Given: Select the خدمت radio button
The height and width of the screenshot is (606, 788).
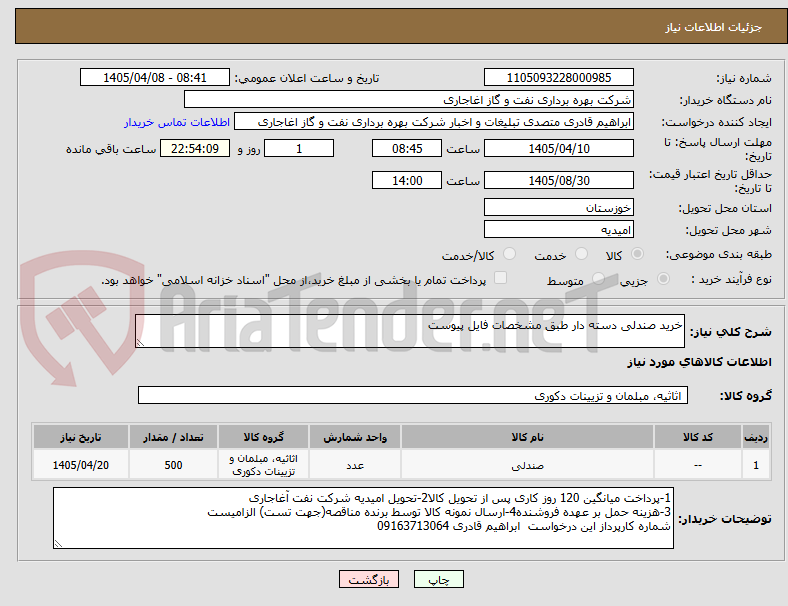Looking at the screenshot, I should coord(581,254).
